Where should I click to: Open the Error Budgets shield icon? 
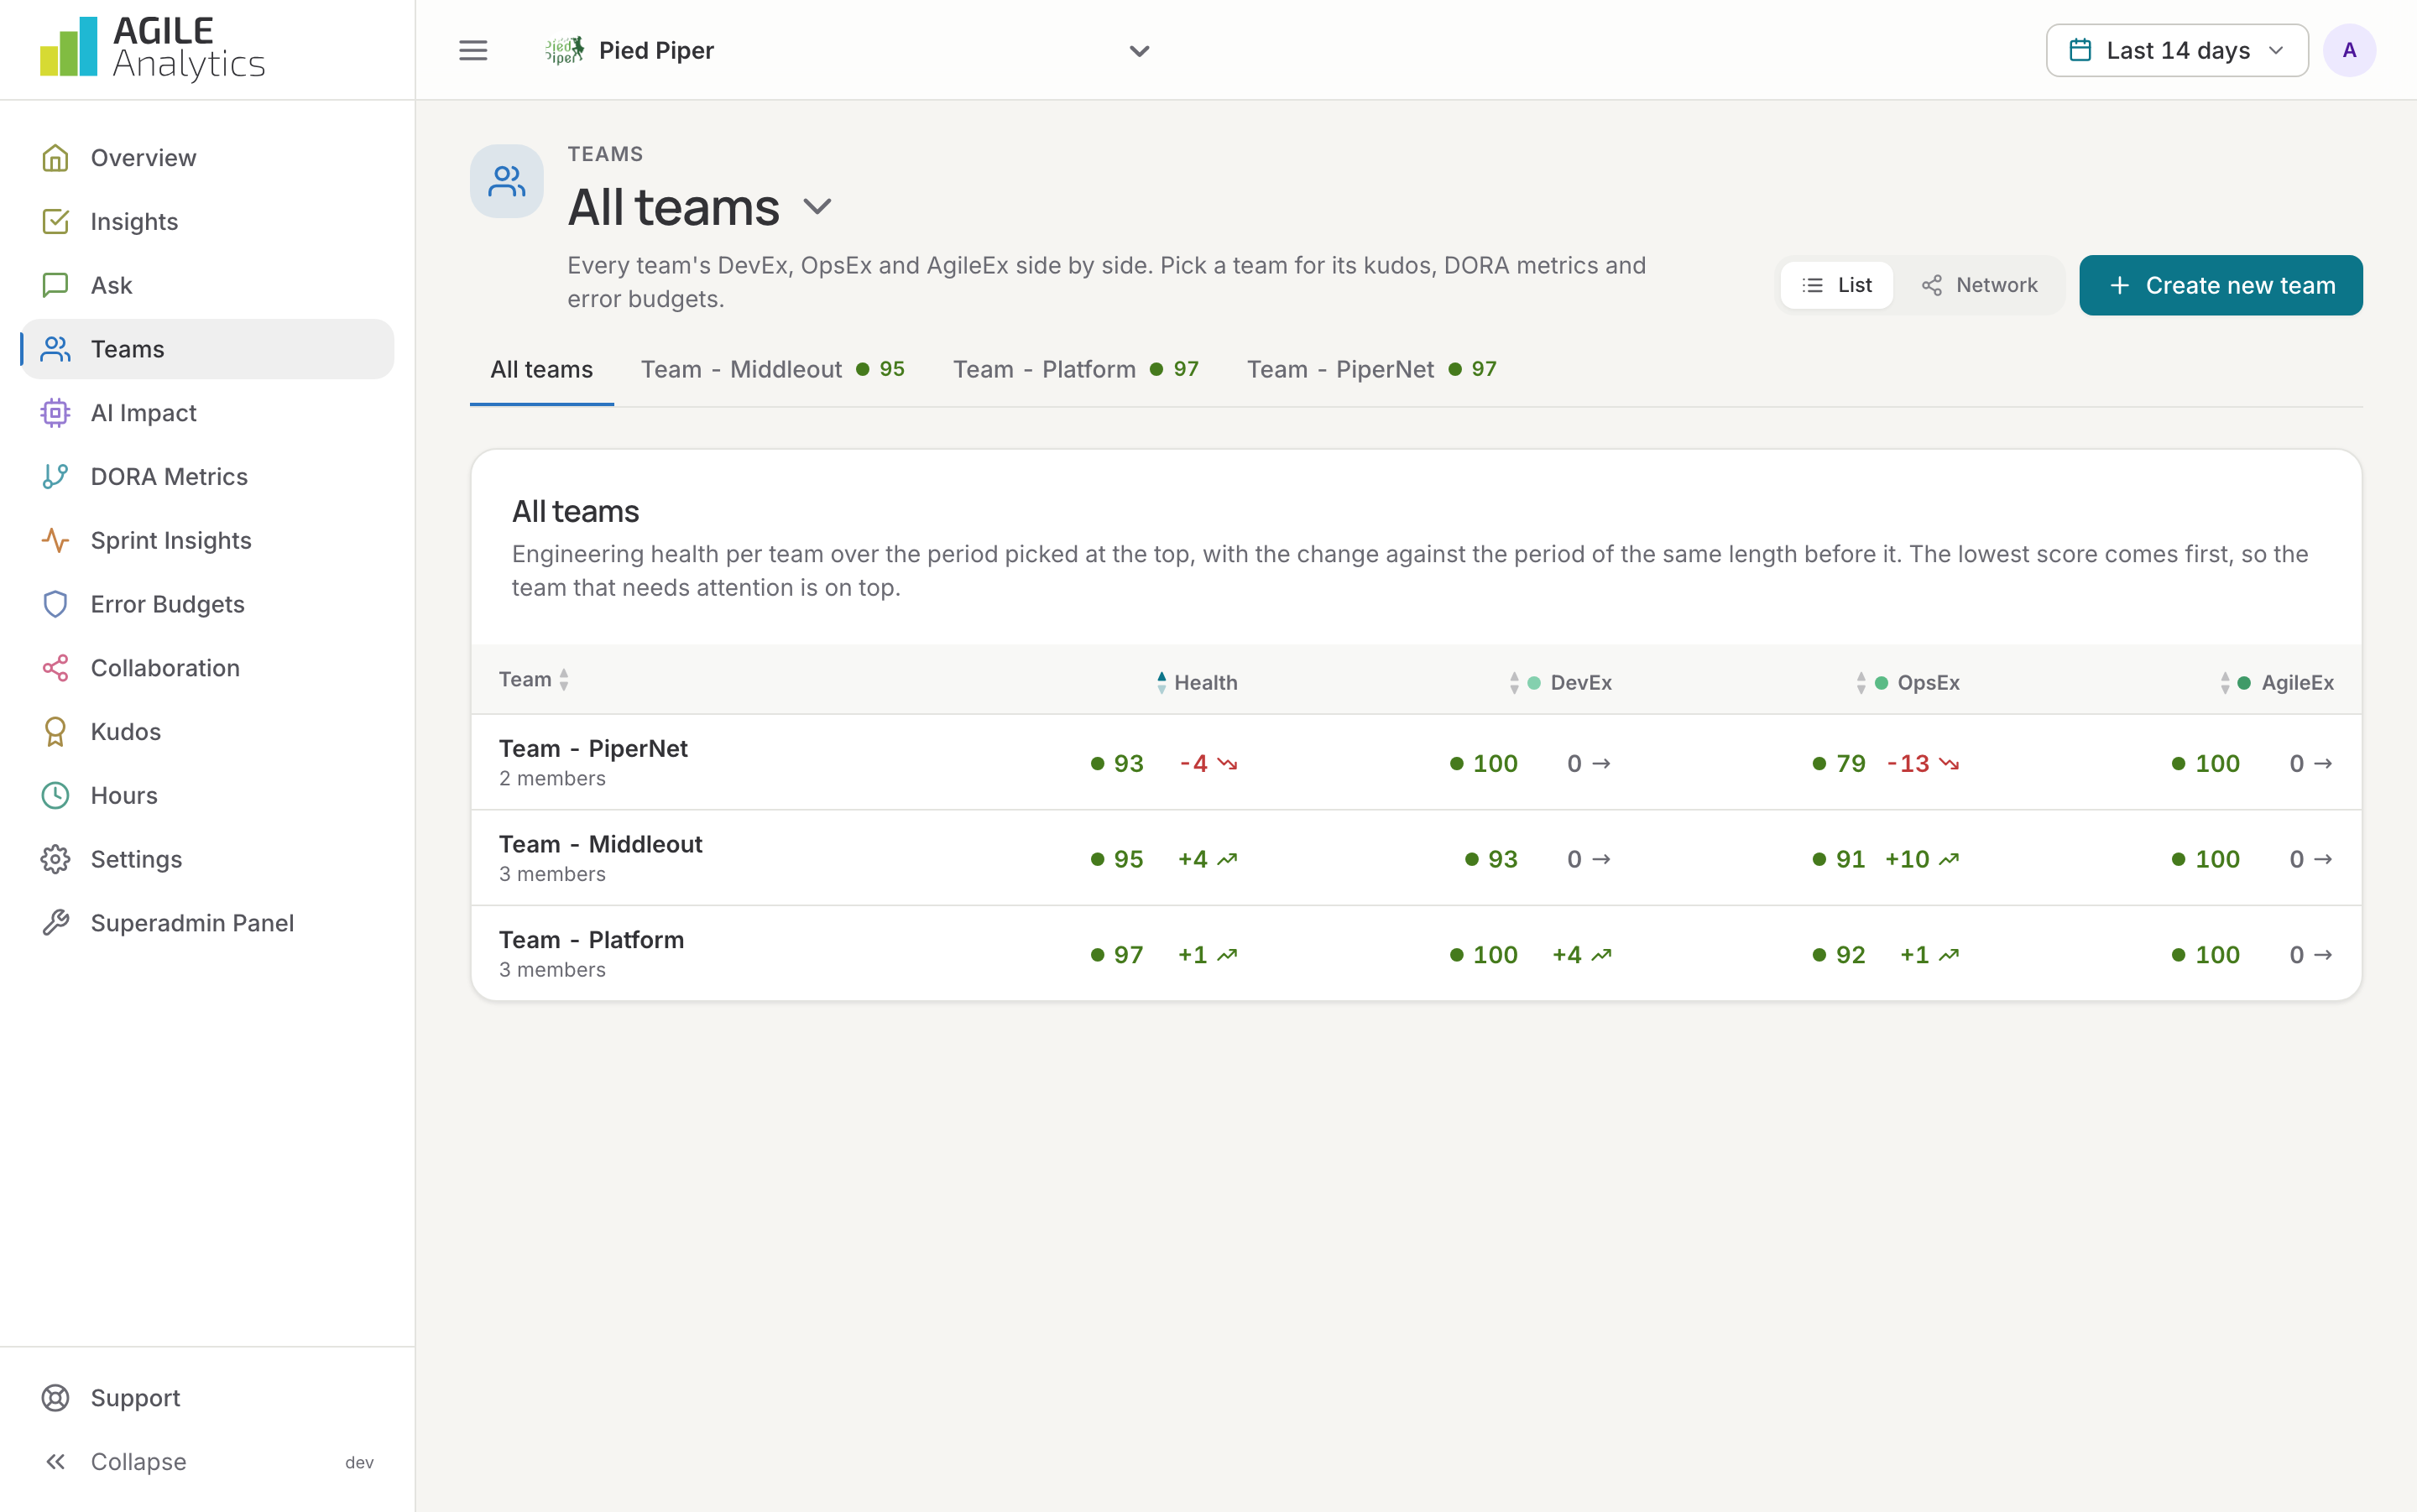[x=55, y=604]
